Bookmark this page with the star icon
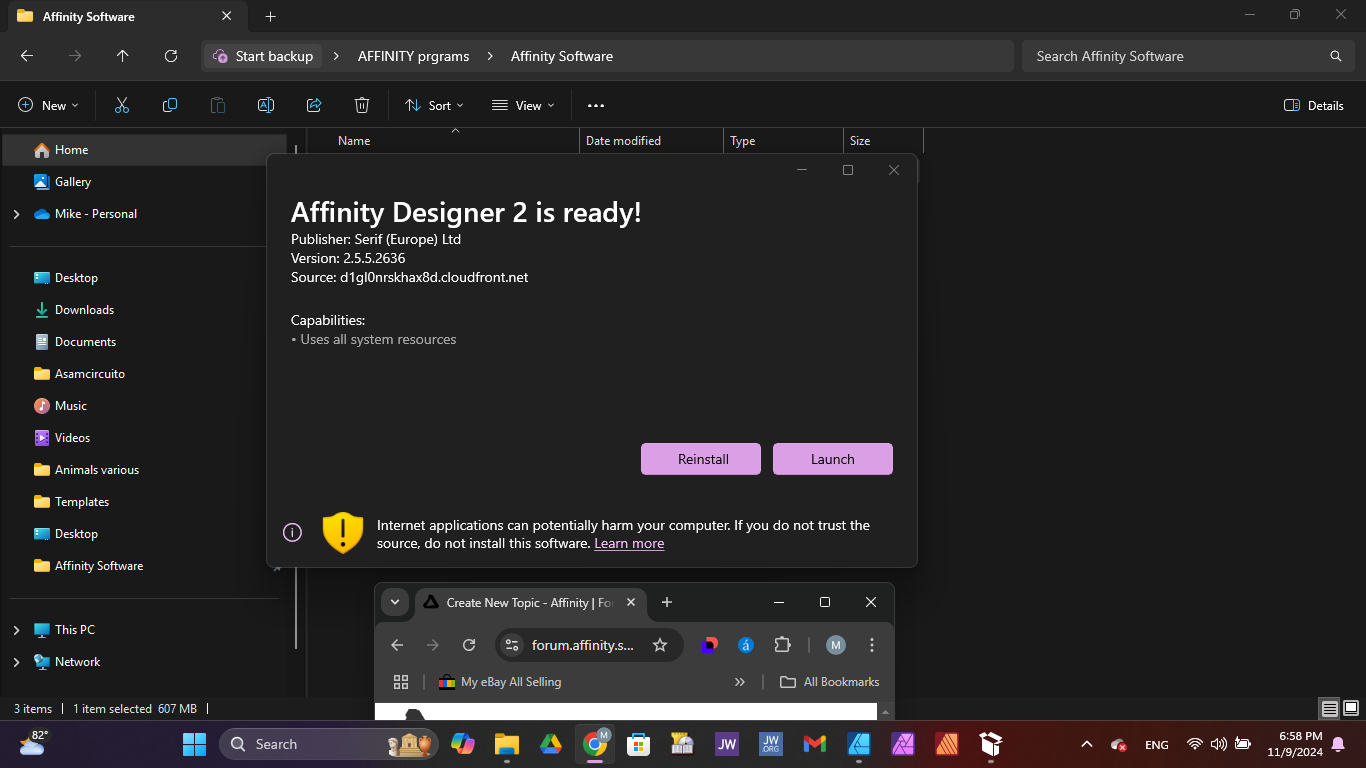The height and width of the screenshot is (768, 1366). [x=660, y=645]
